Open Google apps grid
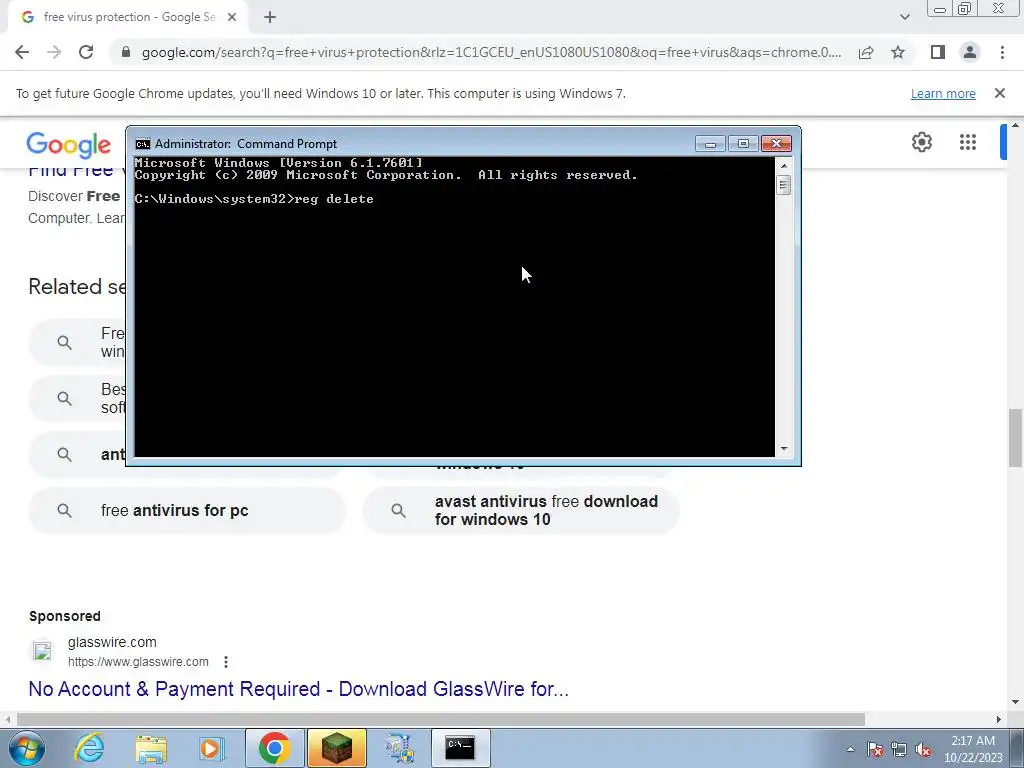The height and width of the screenshot is (768, 1024). tap(968, 142)
